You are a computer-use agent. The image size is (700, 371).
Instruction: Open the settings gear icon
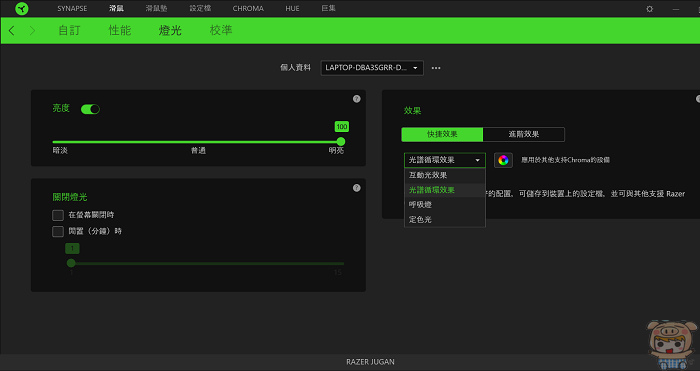click(x=650, y=9)
